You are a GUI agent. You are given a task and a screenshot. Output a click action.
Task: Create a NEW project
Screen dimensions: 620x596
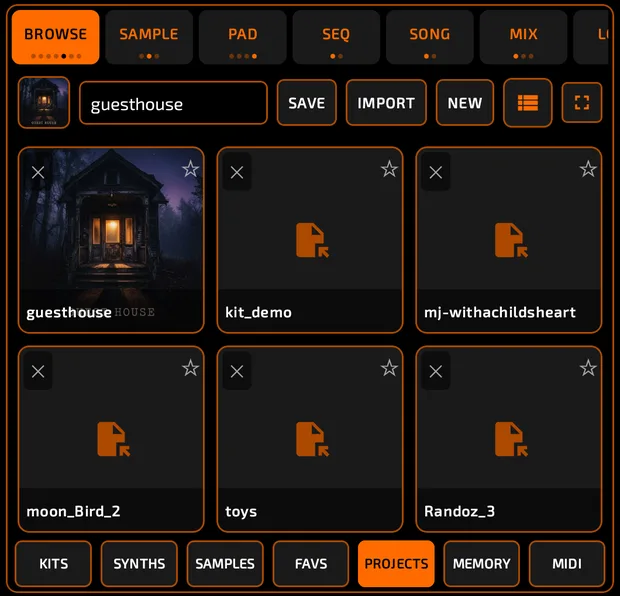click(x=465, y=103)
